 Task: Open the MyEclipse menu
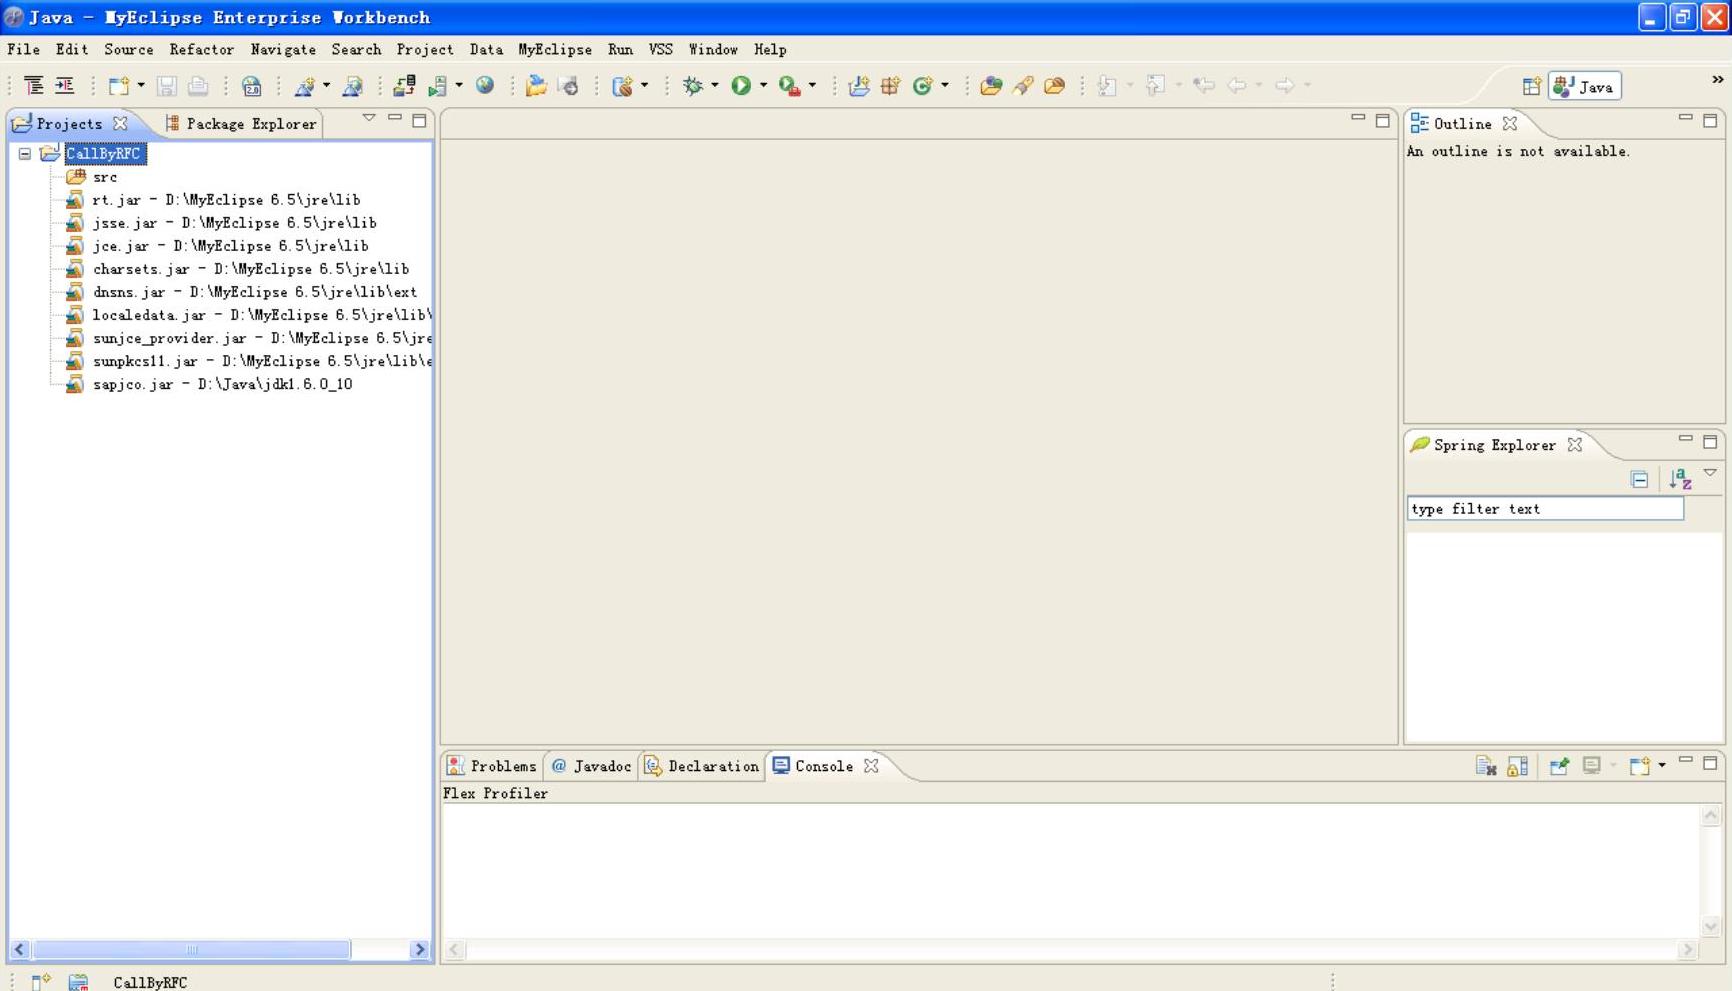[x=555, y=49]
